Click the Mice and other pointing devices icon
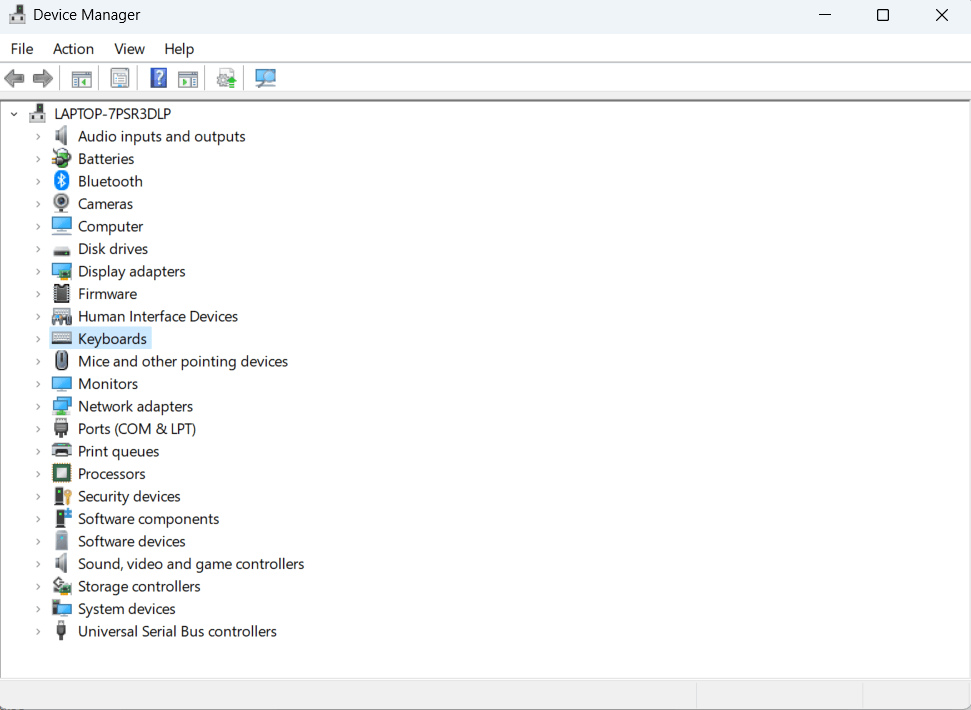This screenshot has width=971, height=710. [61, 361]
